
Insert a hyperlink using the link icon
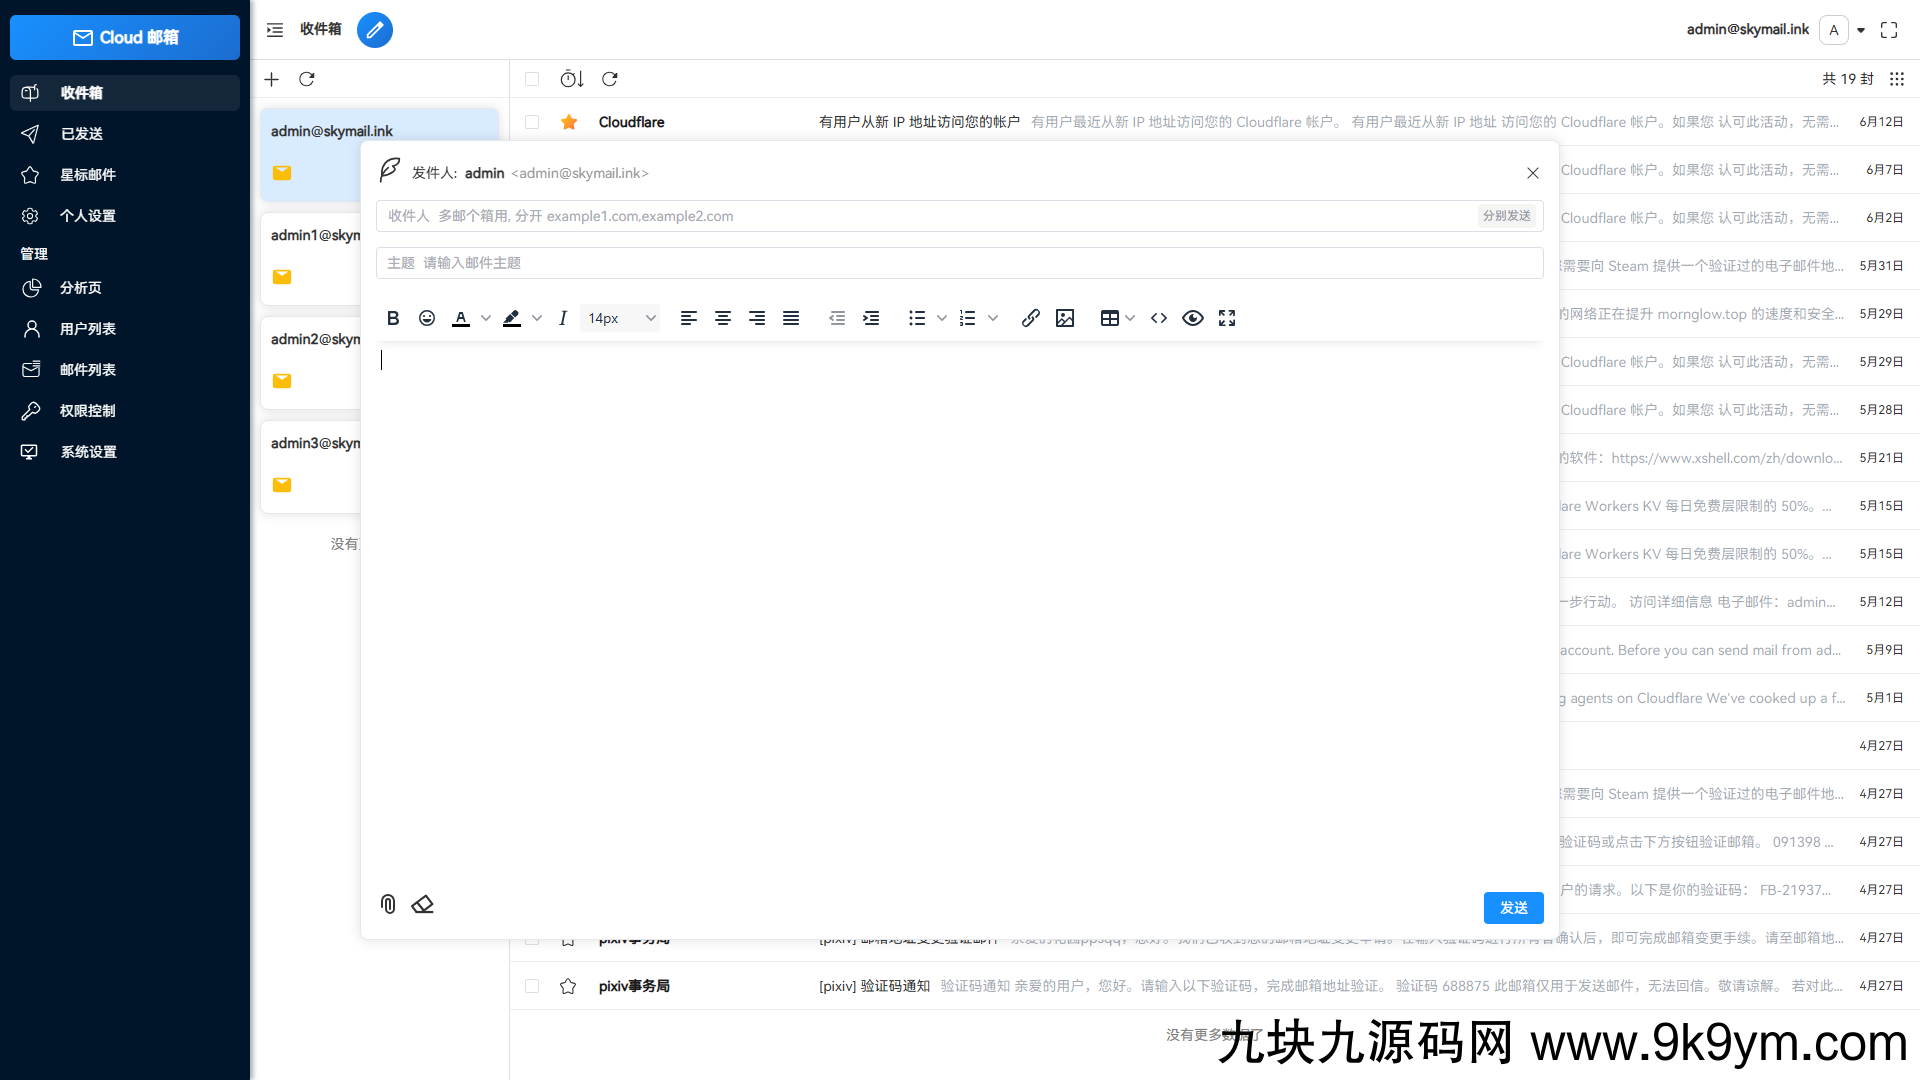click(1031, 318)
